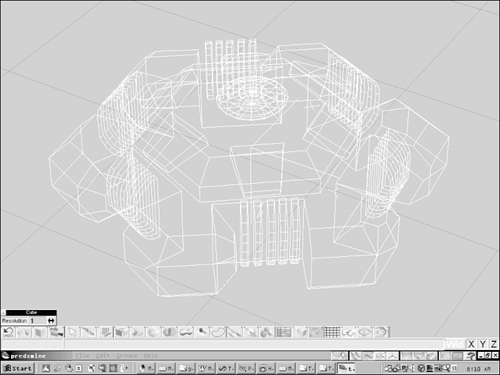Toggle the Y axis button
The width and height of the screenshot is (500, 375).
pos(482,344)
